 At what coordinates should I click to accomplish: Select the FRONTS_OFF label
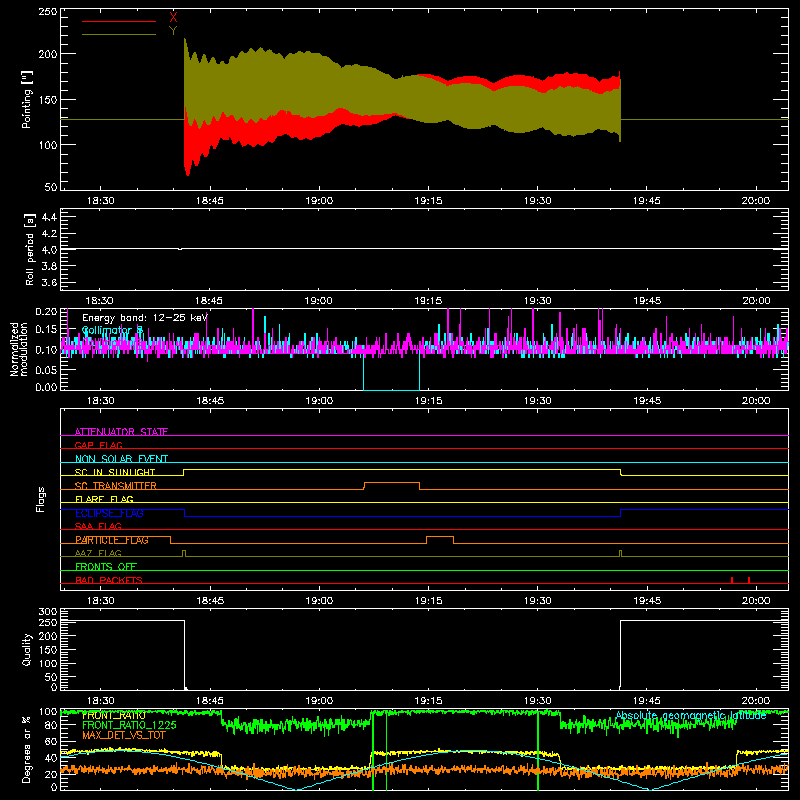(106, 567)
